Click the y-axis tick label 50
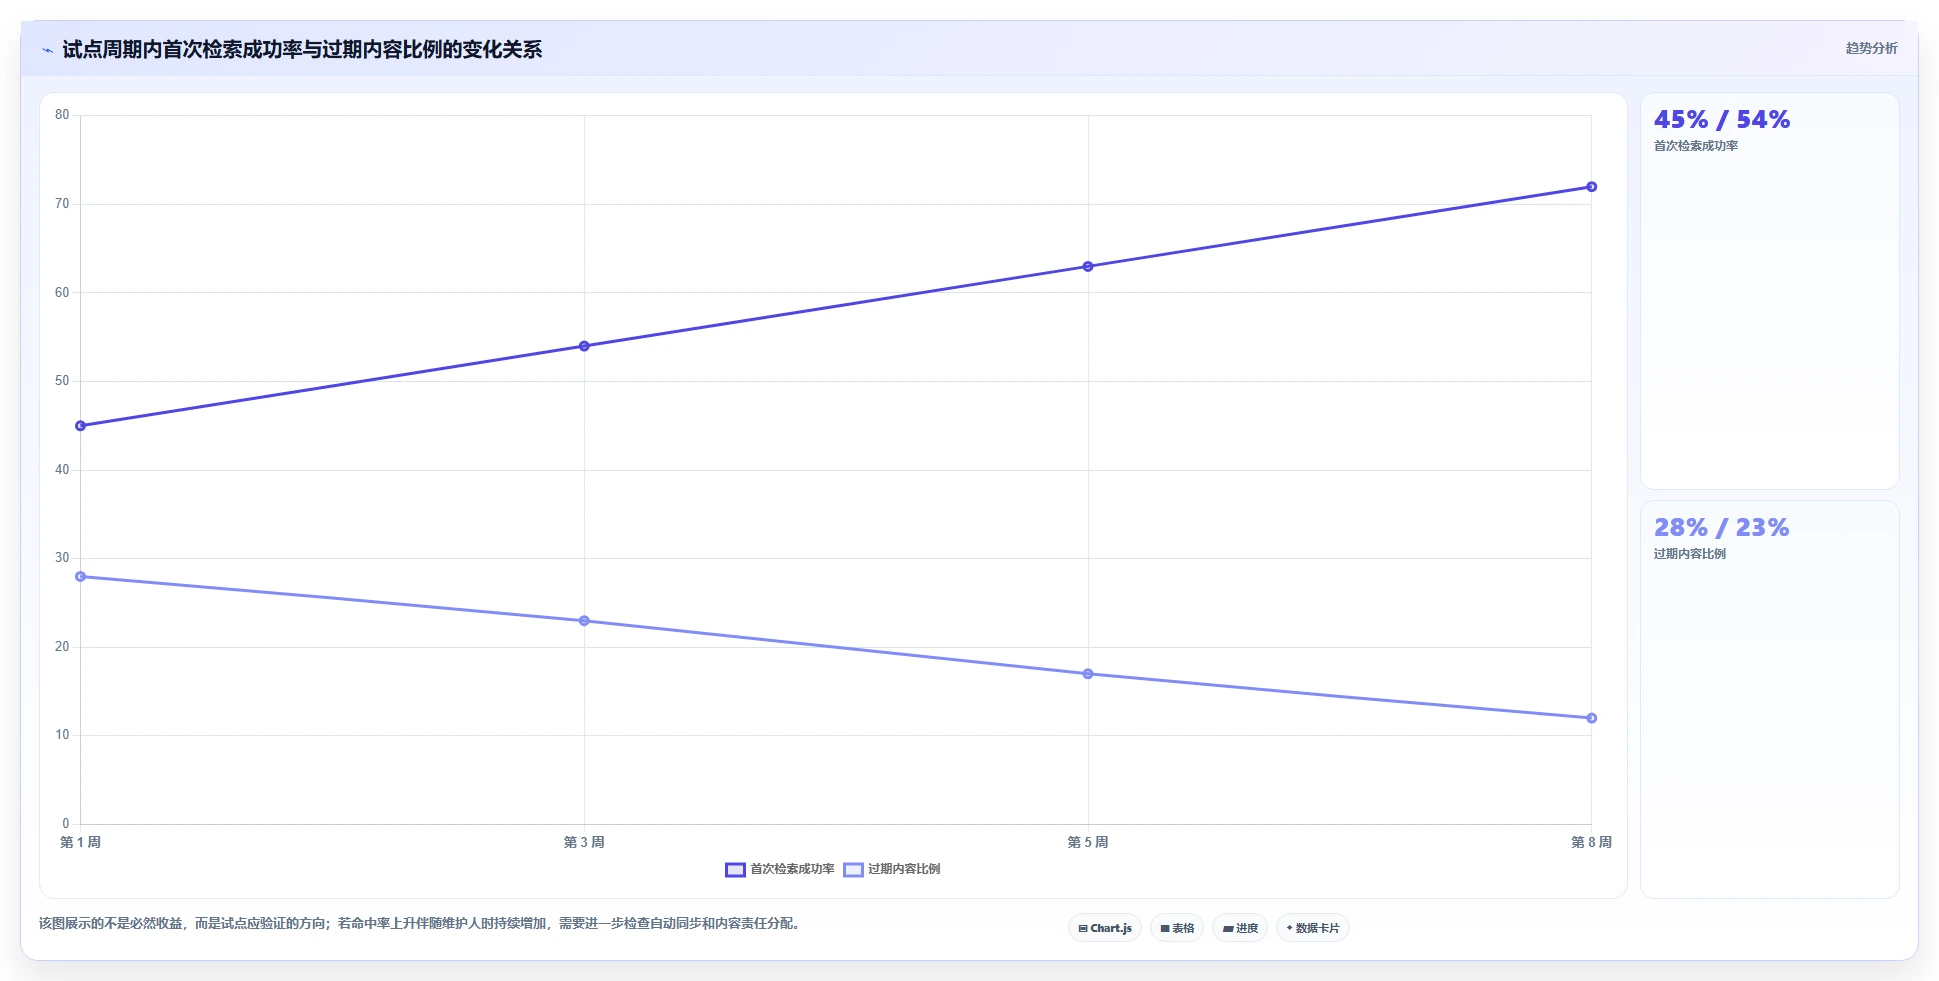The width and height of the screenshot is (1939, 981). [x=62, y=381]
